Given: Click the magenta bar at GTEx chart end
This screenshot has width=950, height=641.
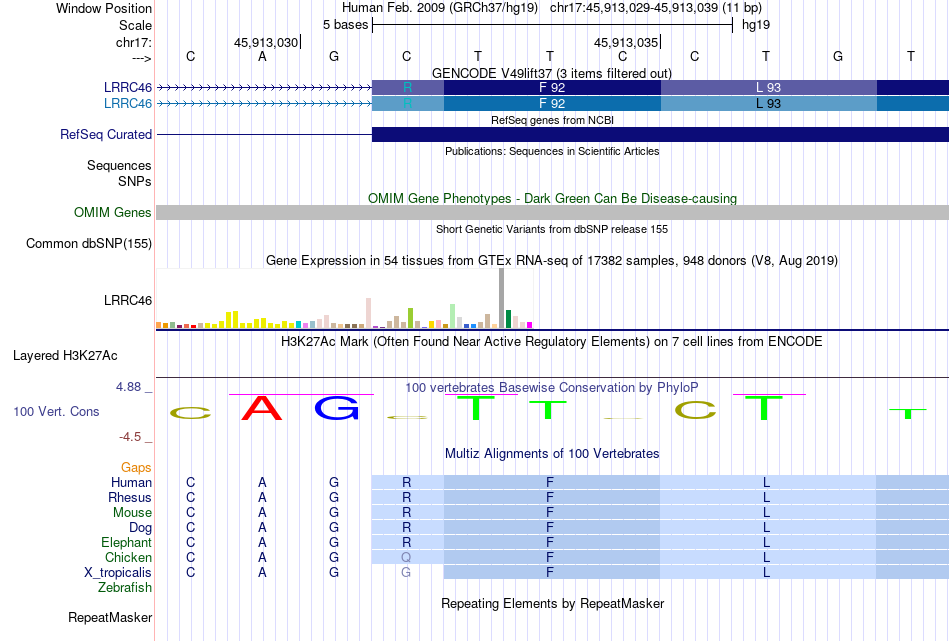Looking at the screenshot, I should point(530,325).
